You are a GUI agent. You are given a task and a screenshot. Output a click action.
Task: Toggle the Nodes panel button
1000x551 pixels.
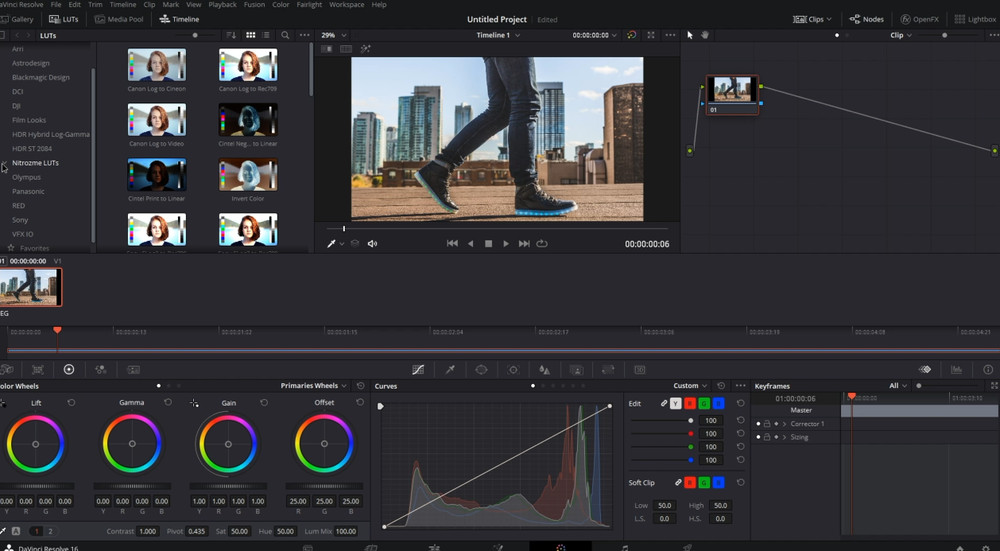[867, 19]
